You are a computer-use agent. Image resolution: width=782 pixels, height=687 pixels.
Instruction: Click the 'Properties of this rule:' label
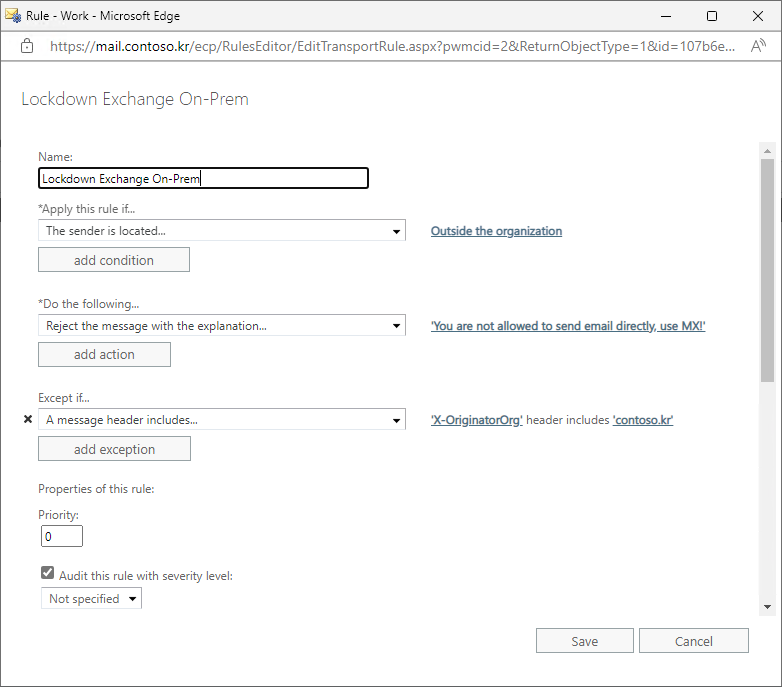click(x=96, y=489)
